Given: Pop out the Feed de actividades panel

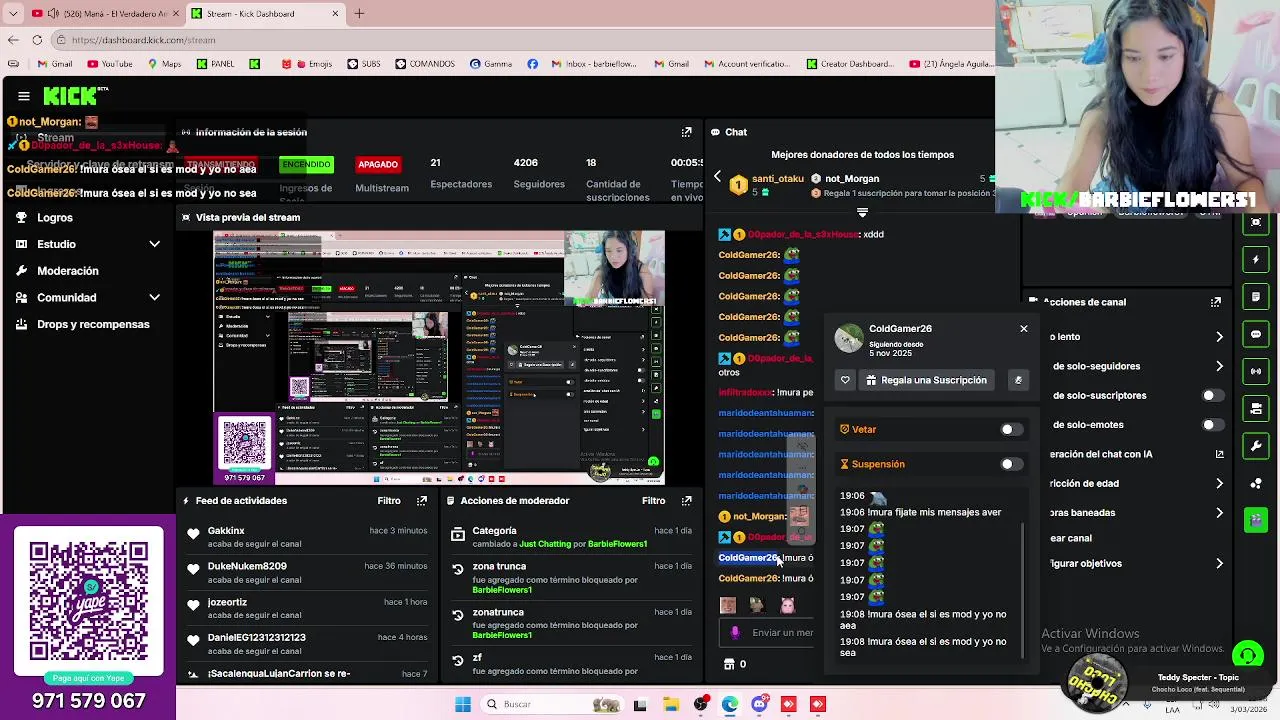Looking at the screenshot, I should click(x=422, y=501).
